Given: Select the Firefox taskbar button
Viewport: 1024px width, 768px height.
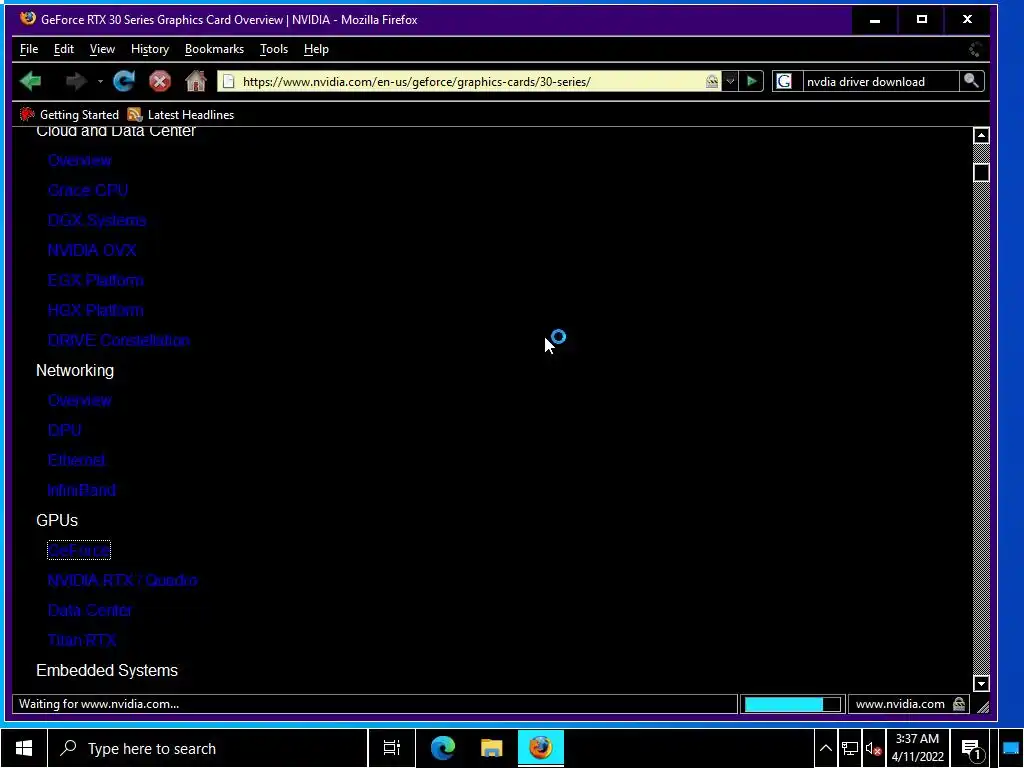Looking at the screenshot, I should tap(541, 748).
